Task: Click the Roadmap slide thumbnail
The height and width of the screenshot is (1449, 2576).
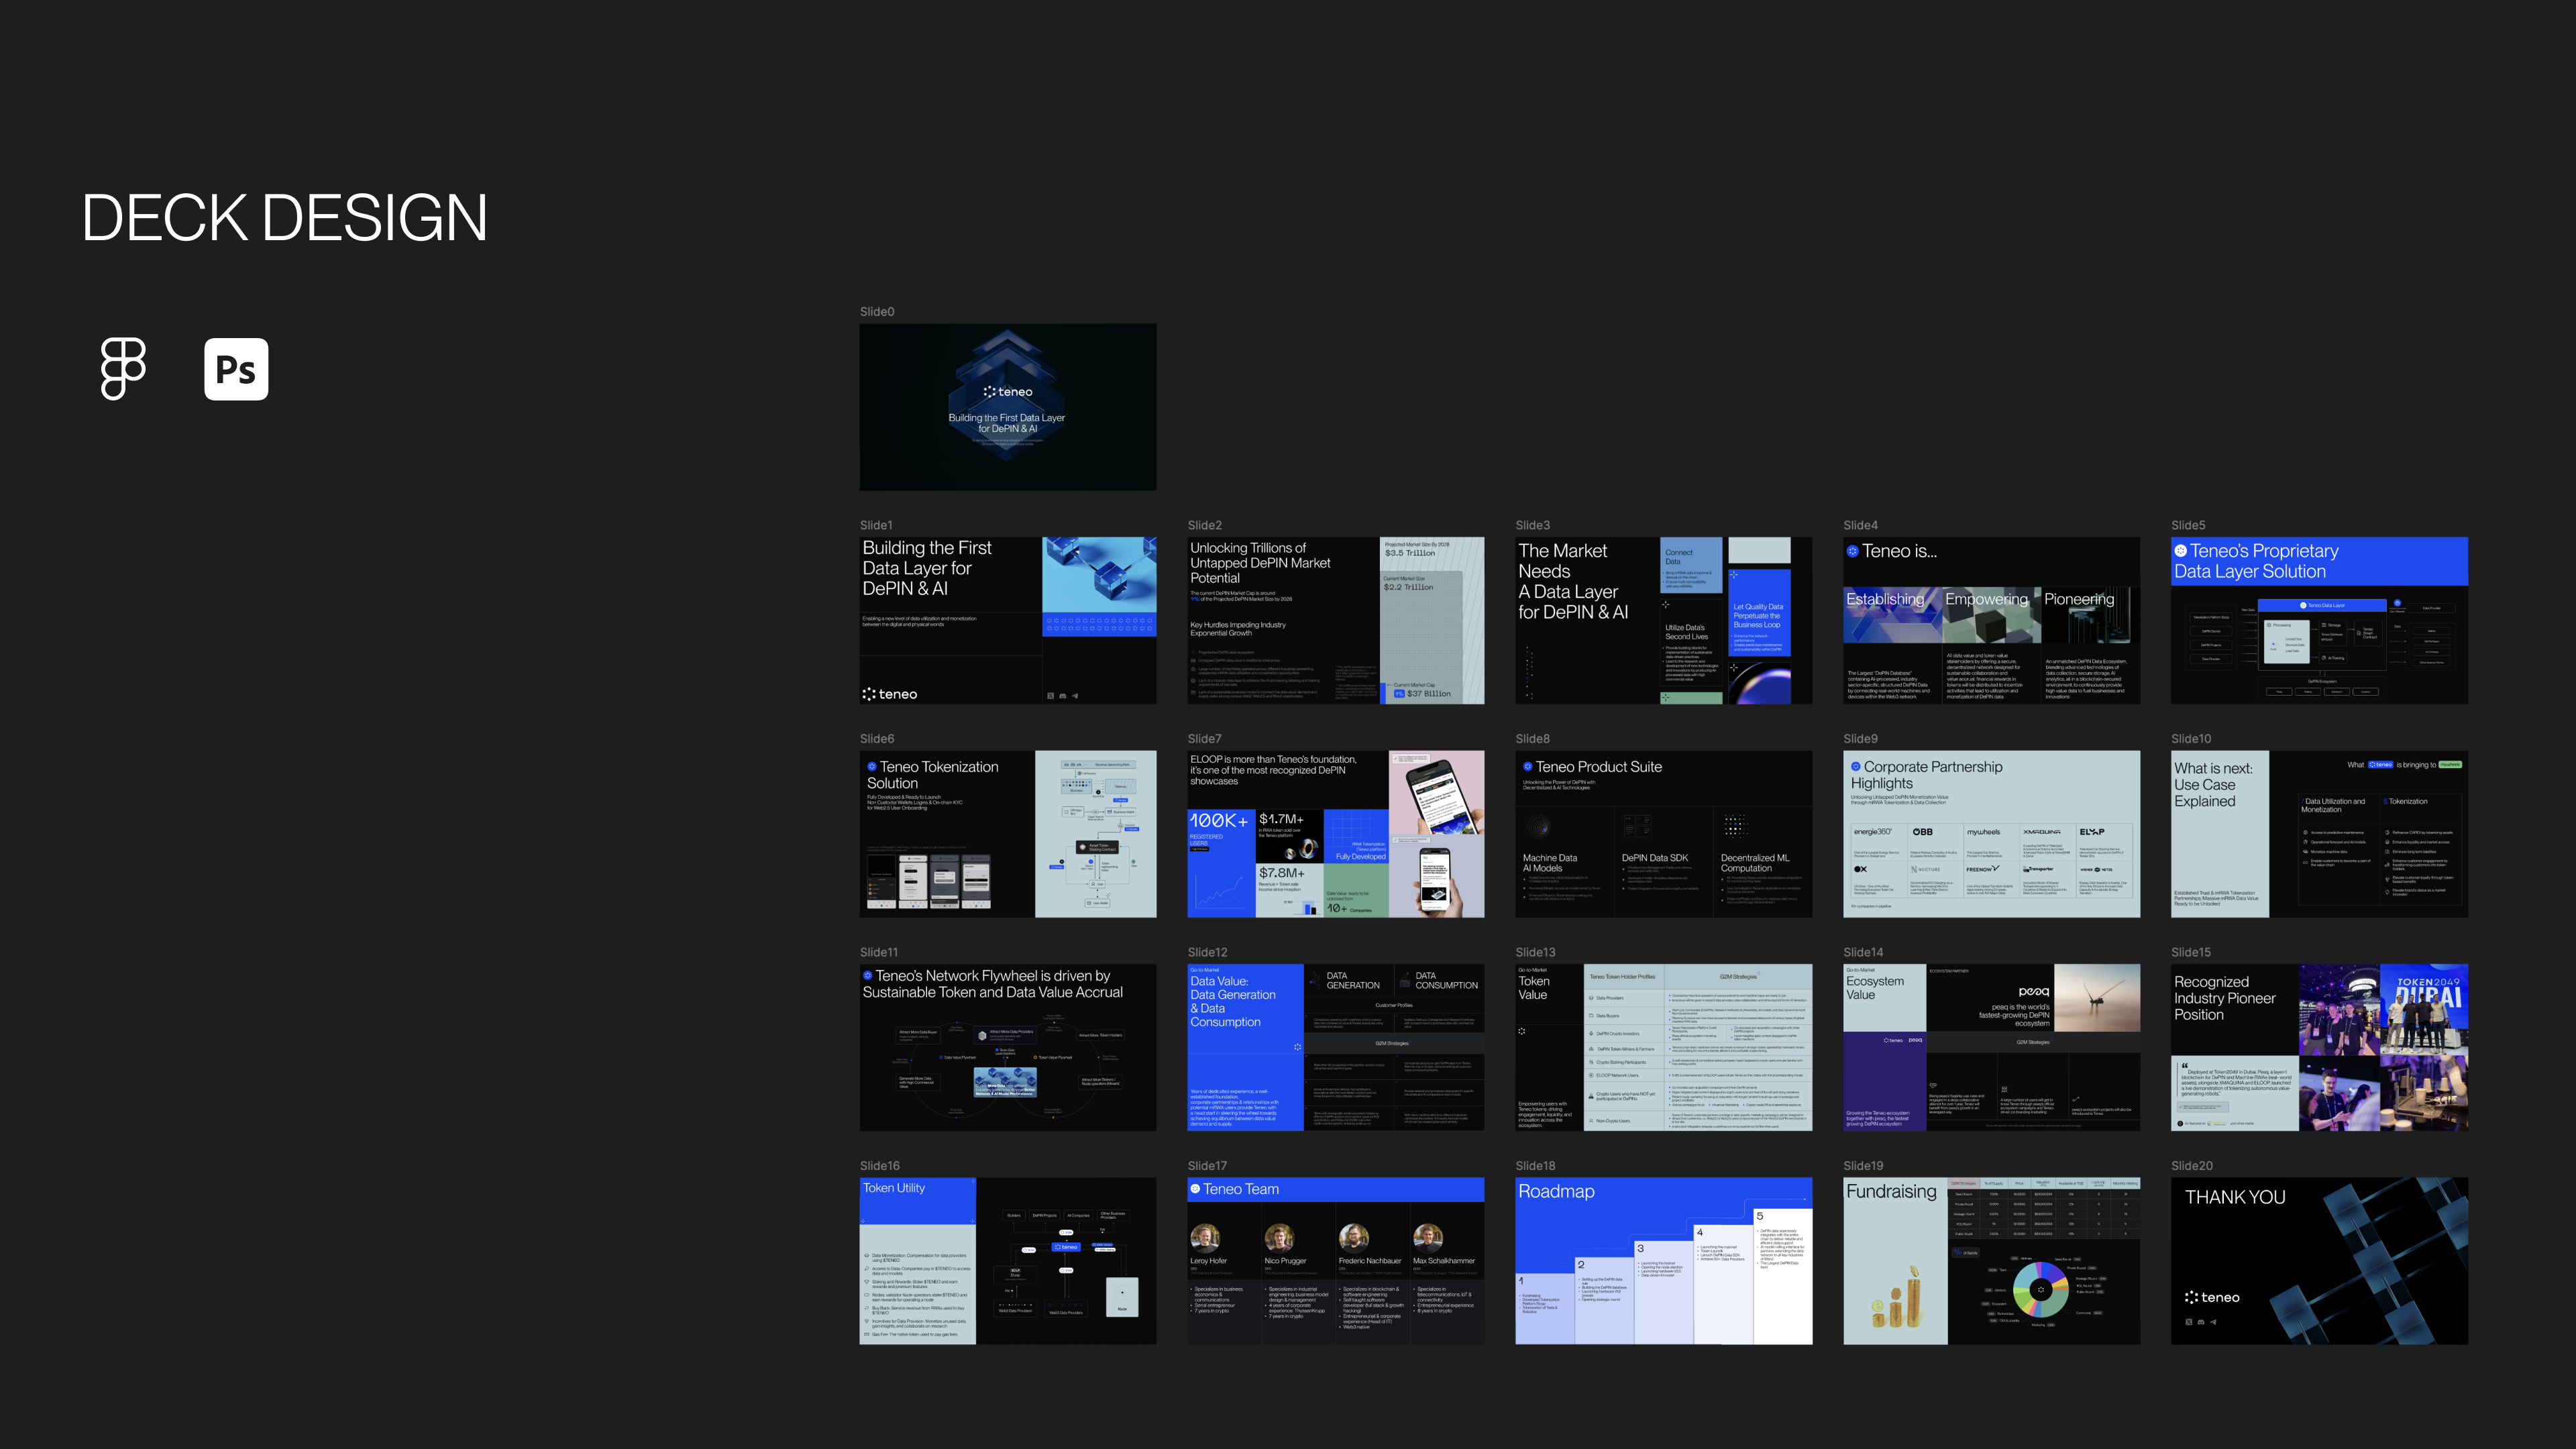Action: [x=1663, y=1260]
